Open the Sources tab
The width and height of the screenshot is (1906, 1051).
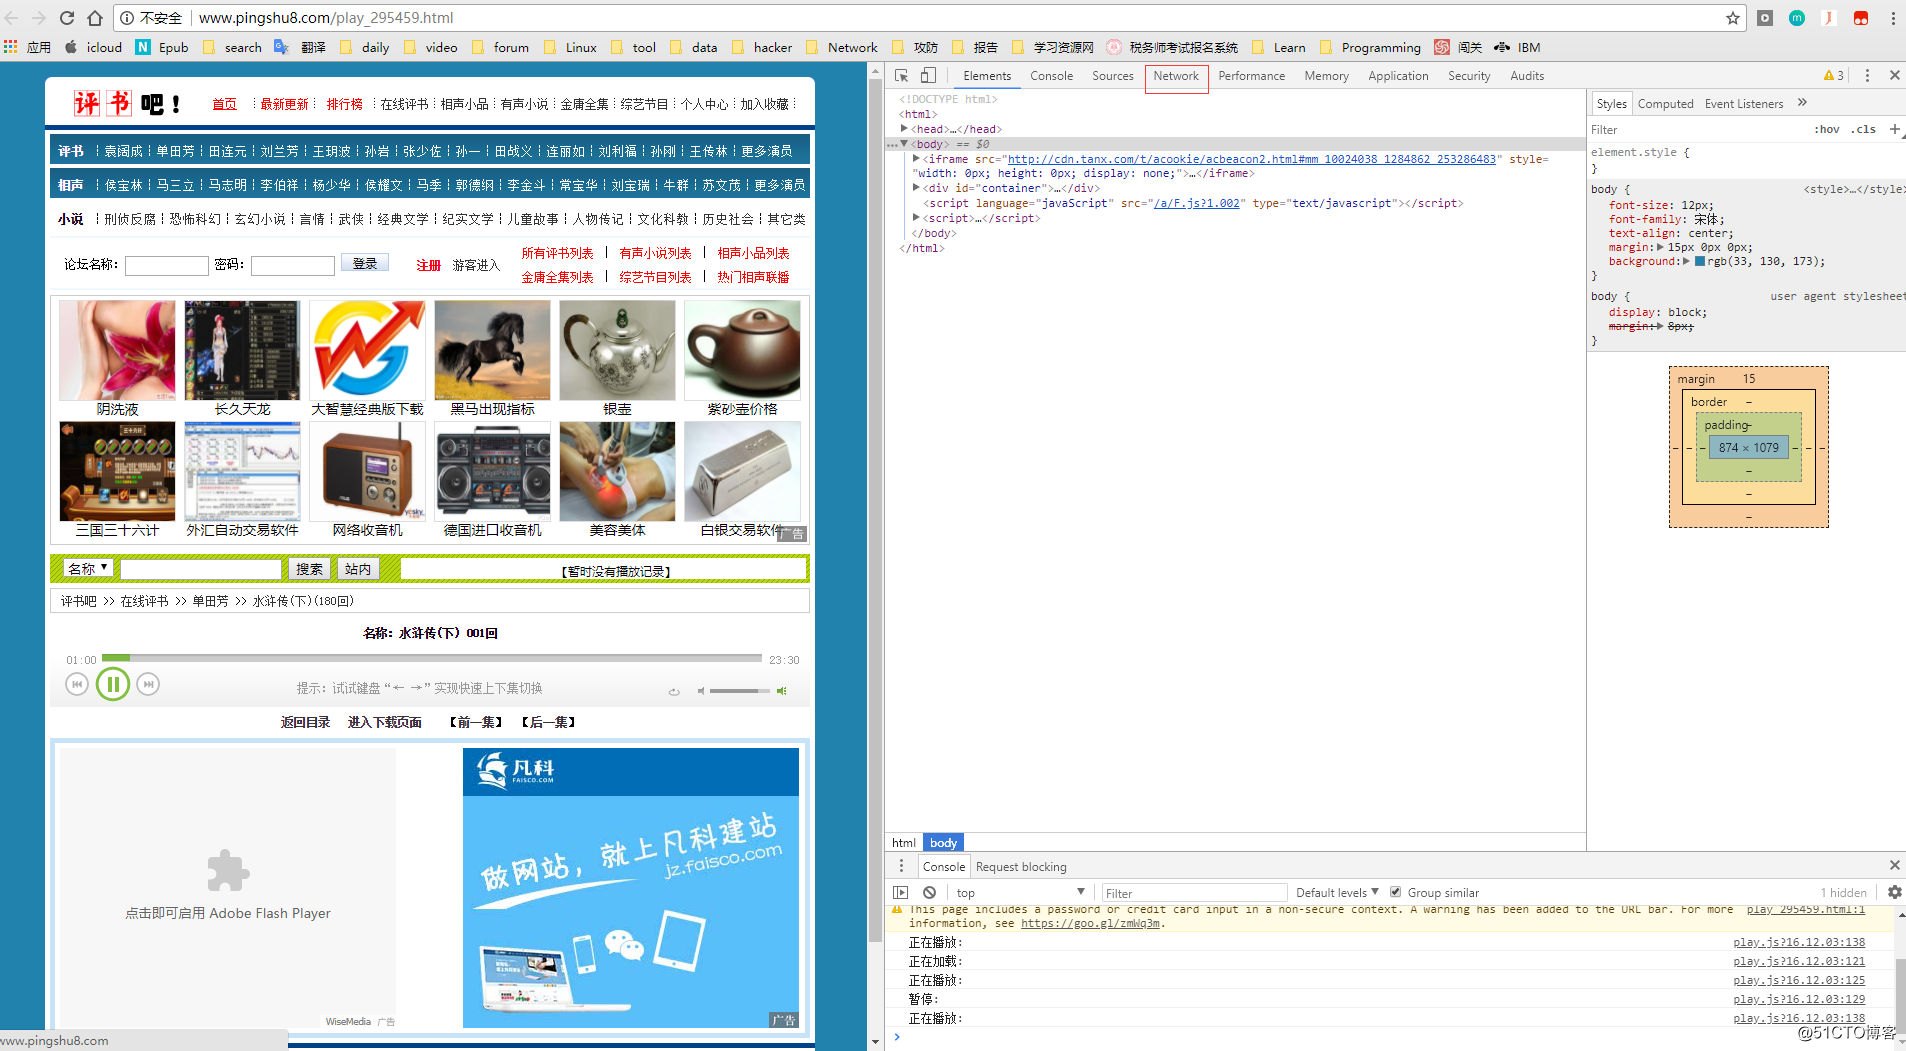pos(1113,76)
